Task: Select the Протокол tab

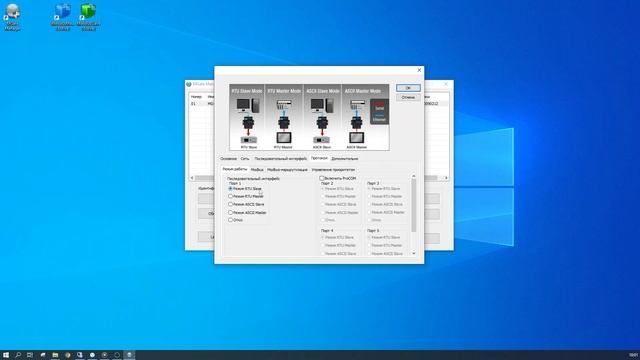Action: coord(319,158)
